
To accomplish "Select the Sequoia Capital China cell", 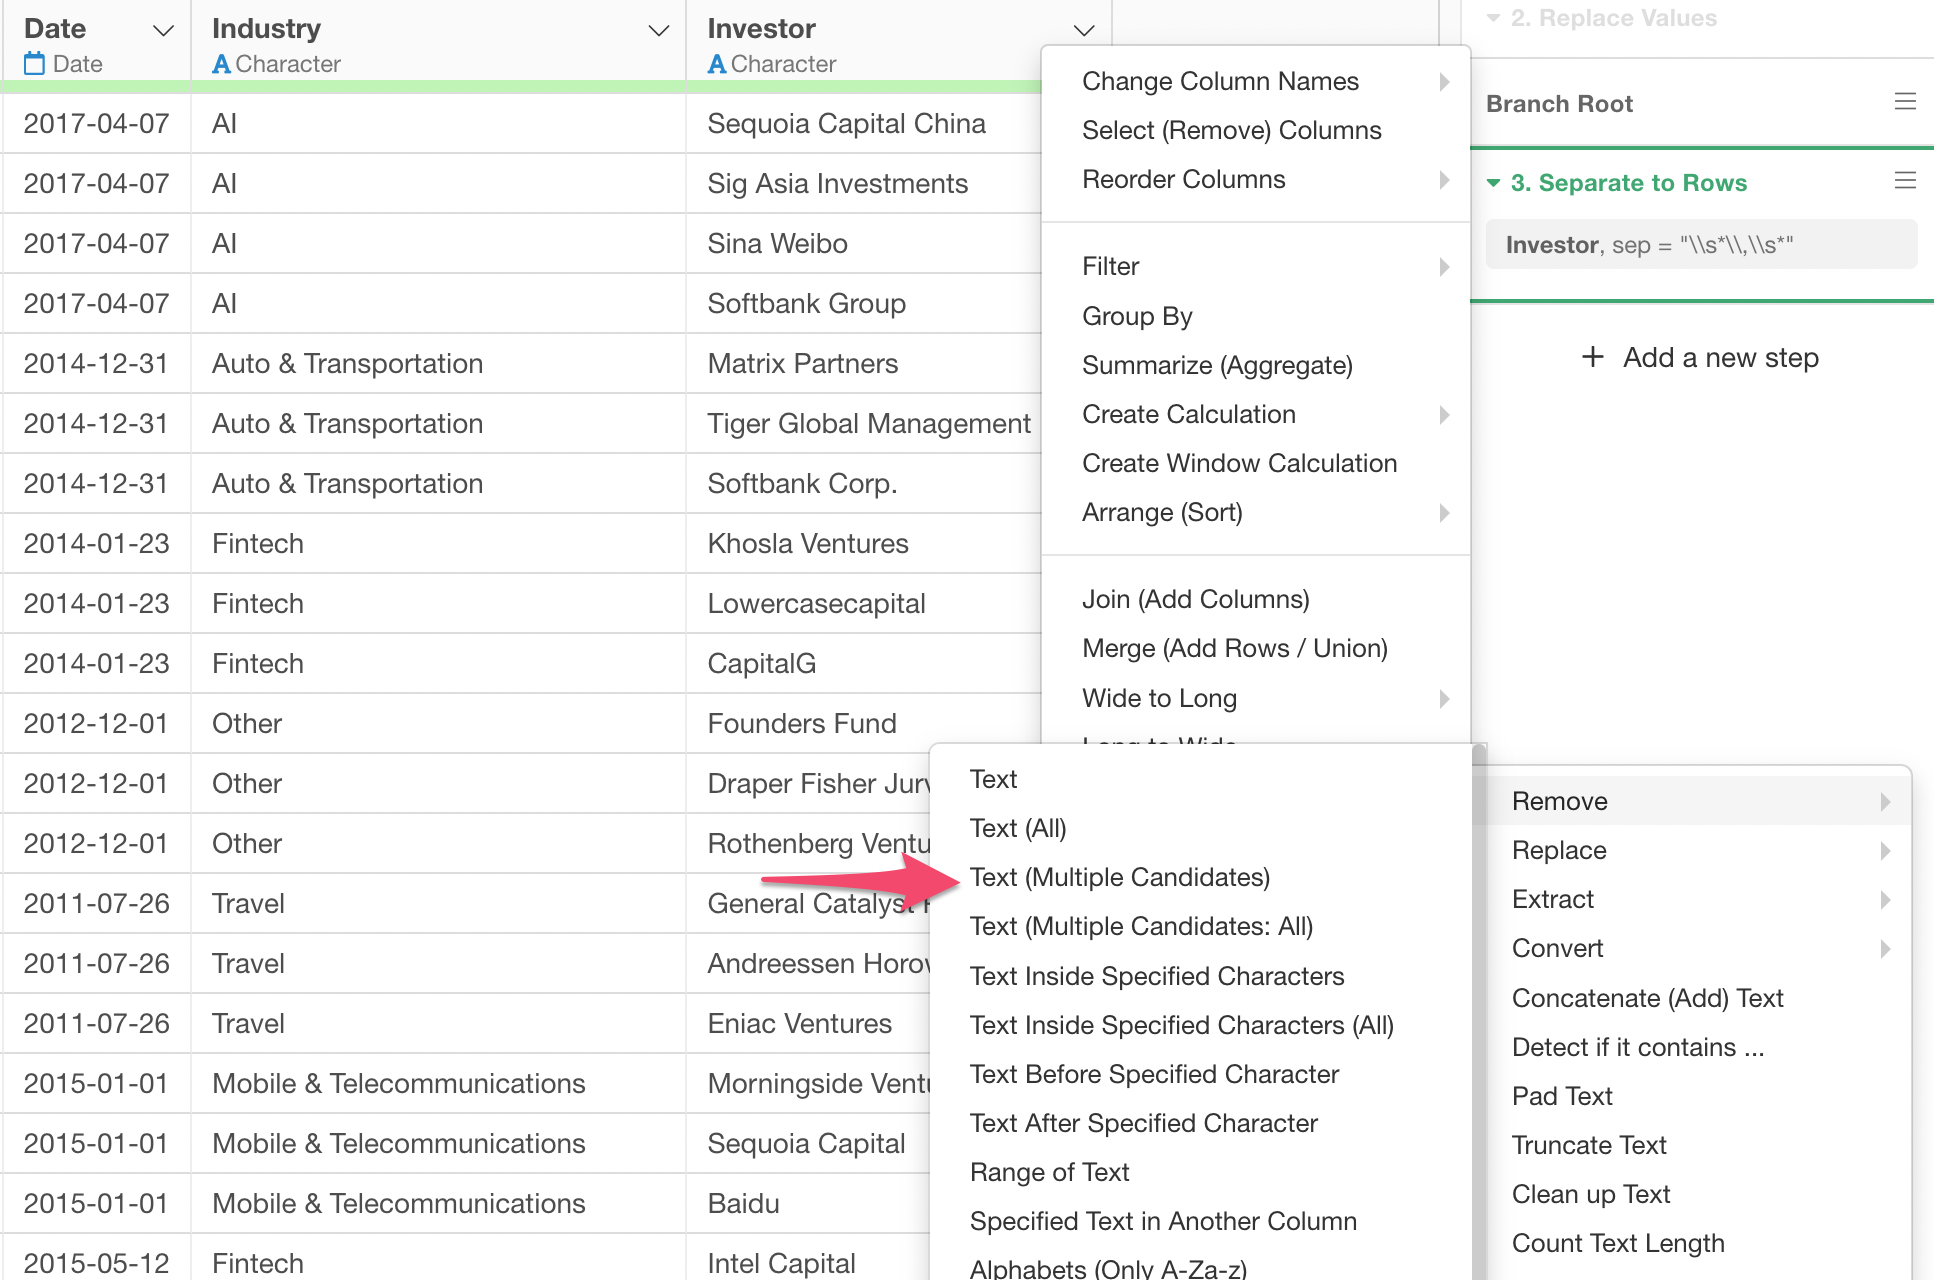I will tap(846, 123).
